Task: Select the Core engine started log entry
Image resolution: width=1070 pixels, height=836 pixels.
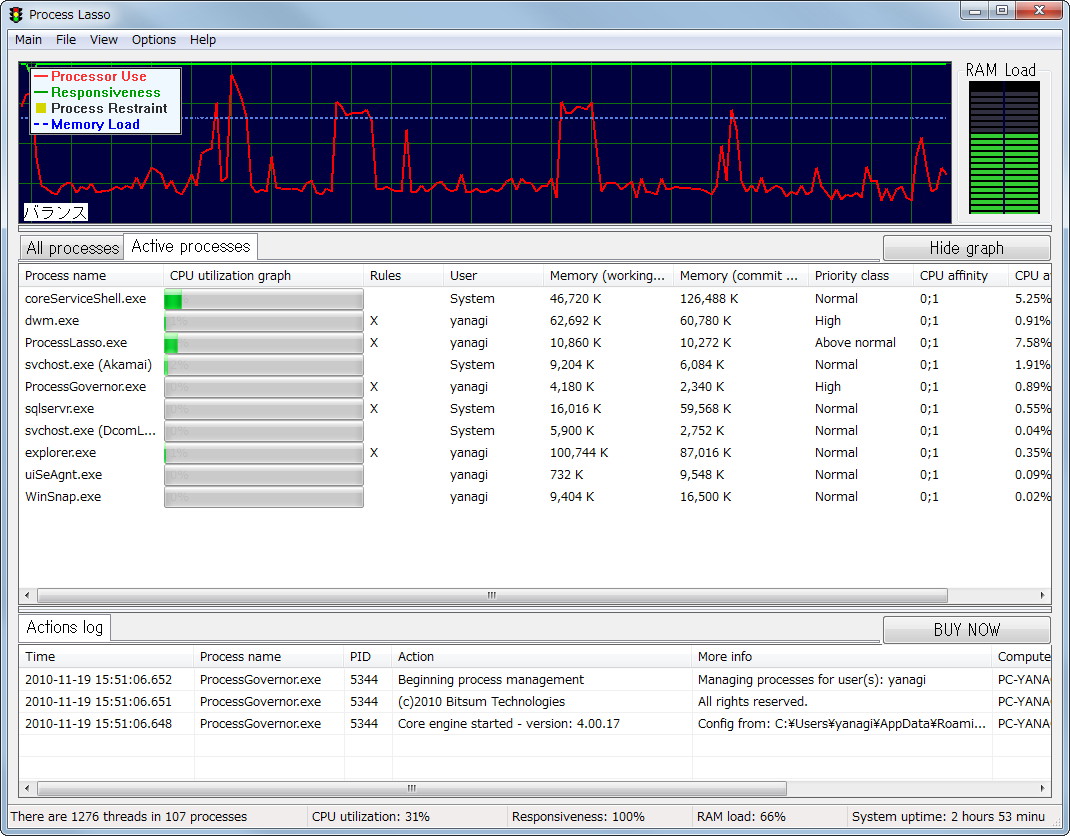Action: point(535,723)
